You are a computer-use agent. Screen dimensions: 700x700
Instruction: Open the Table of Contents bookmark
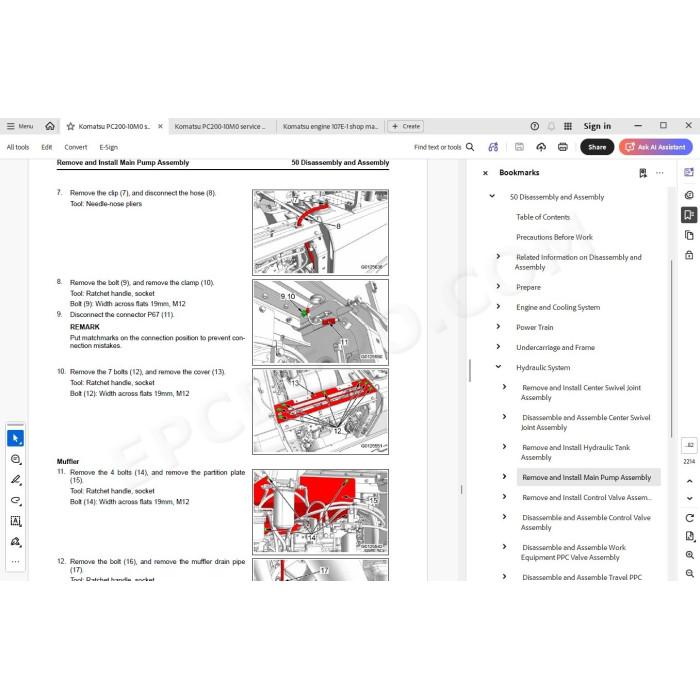click(x=543, y=217)
